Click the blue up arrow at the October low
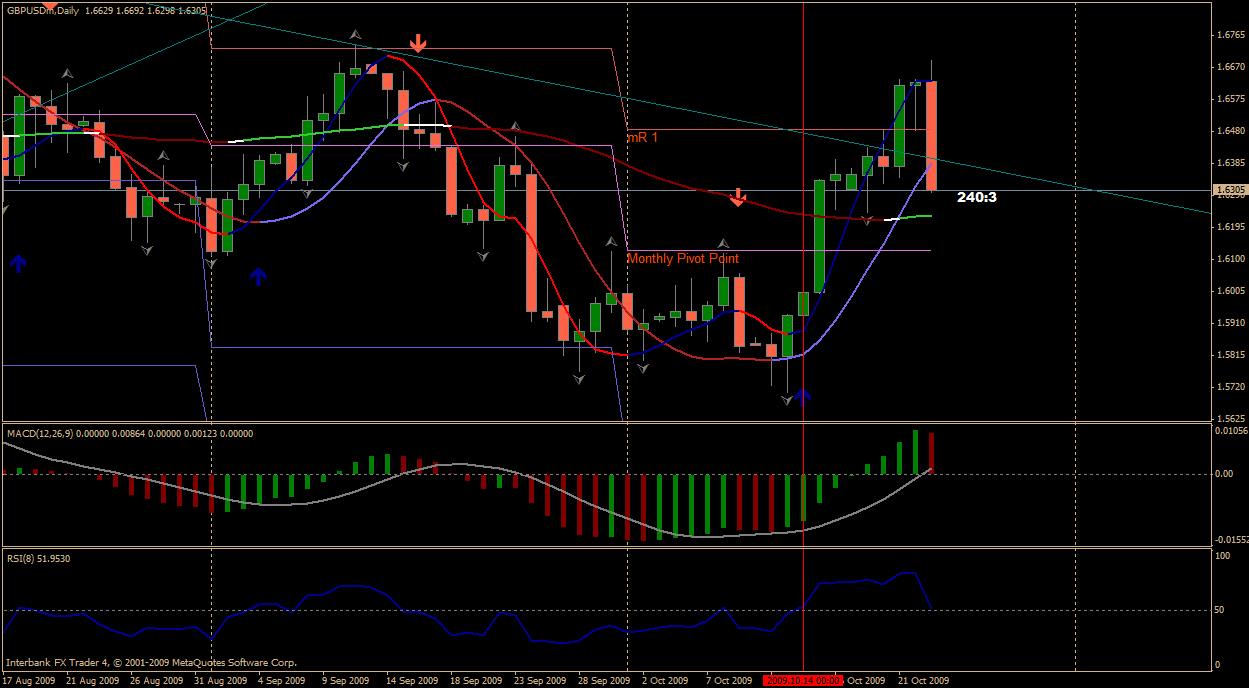The width and height of the screenshot is (1249, 688). click(x=803, y=397)
